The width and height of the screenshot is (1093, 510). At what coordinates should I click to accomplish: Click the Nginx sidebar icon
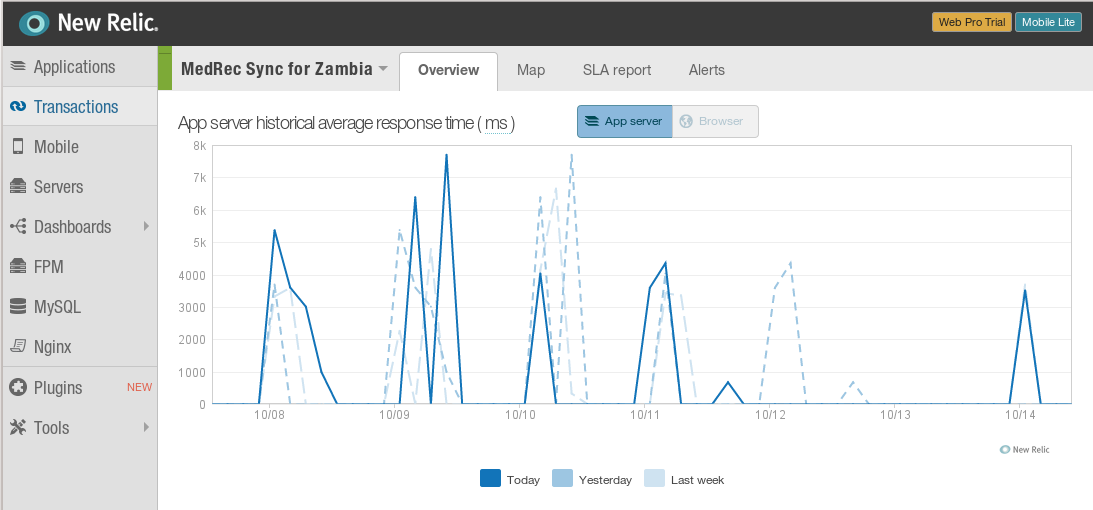tap(18, 346)
